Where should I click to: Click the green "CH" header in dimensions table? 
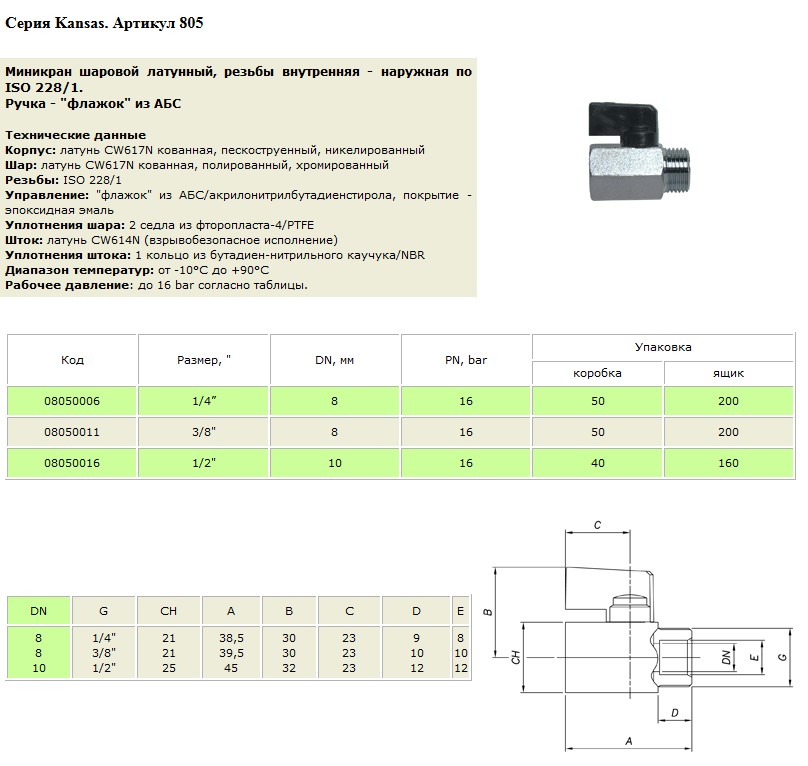[x=169, y=610]
